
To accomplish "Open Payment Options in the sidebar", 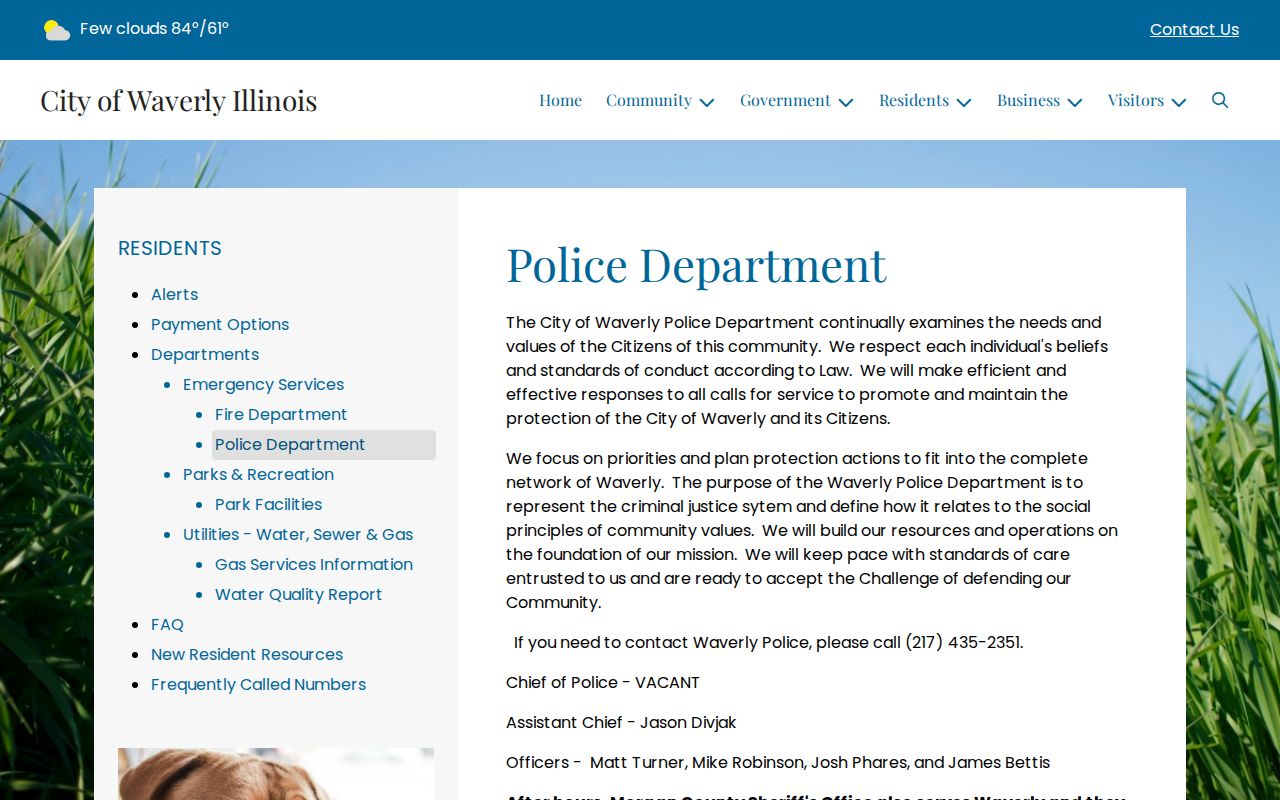I will tap(220, 324).
